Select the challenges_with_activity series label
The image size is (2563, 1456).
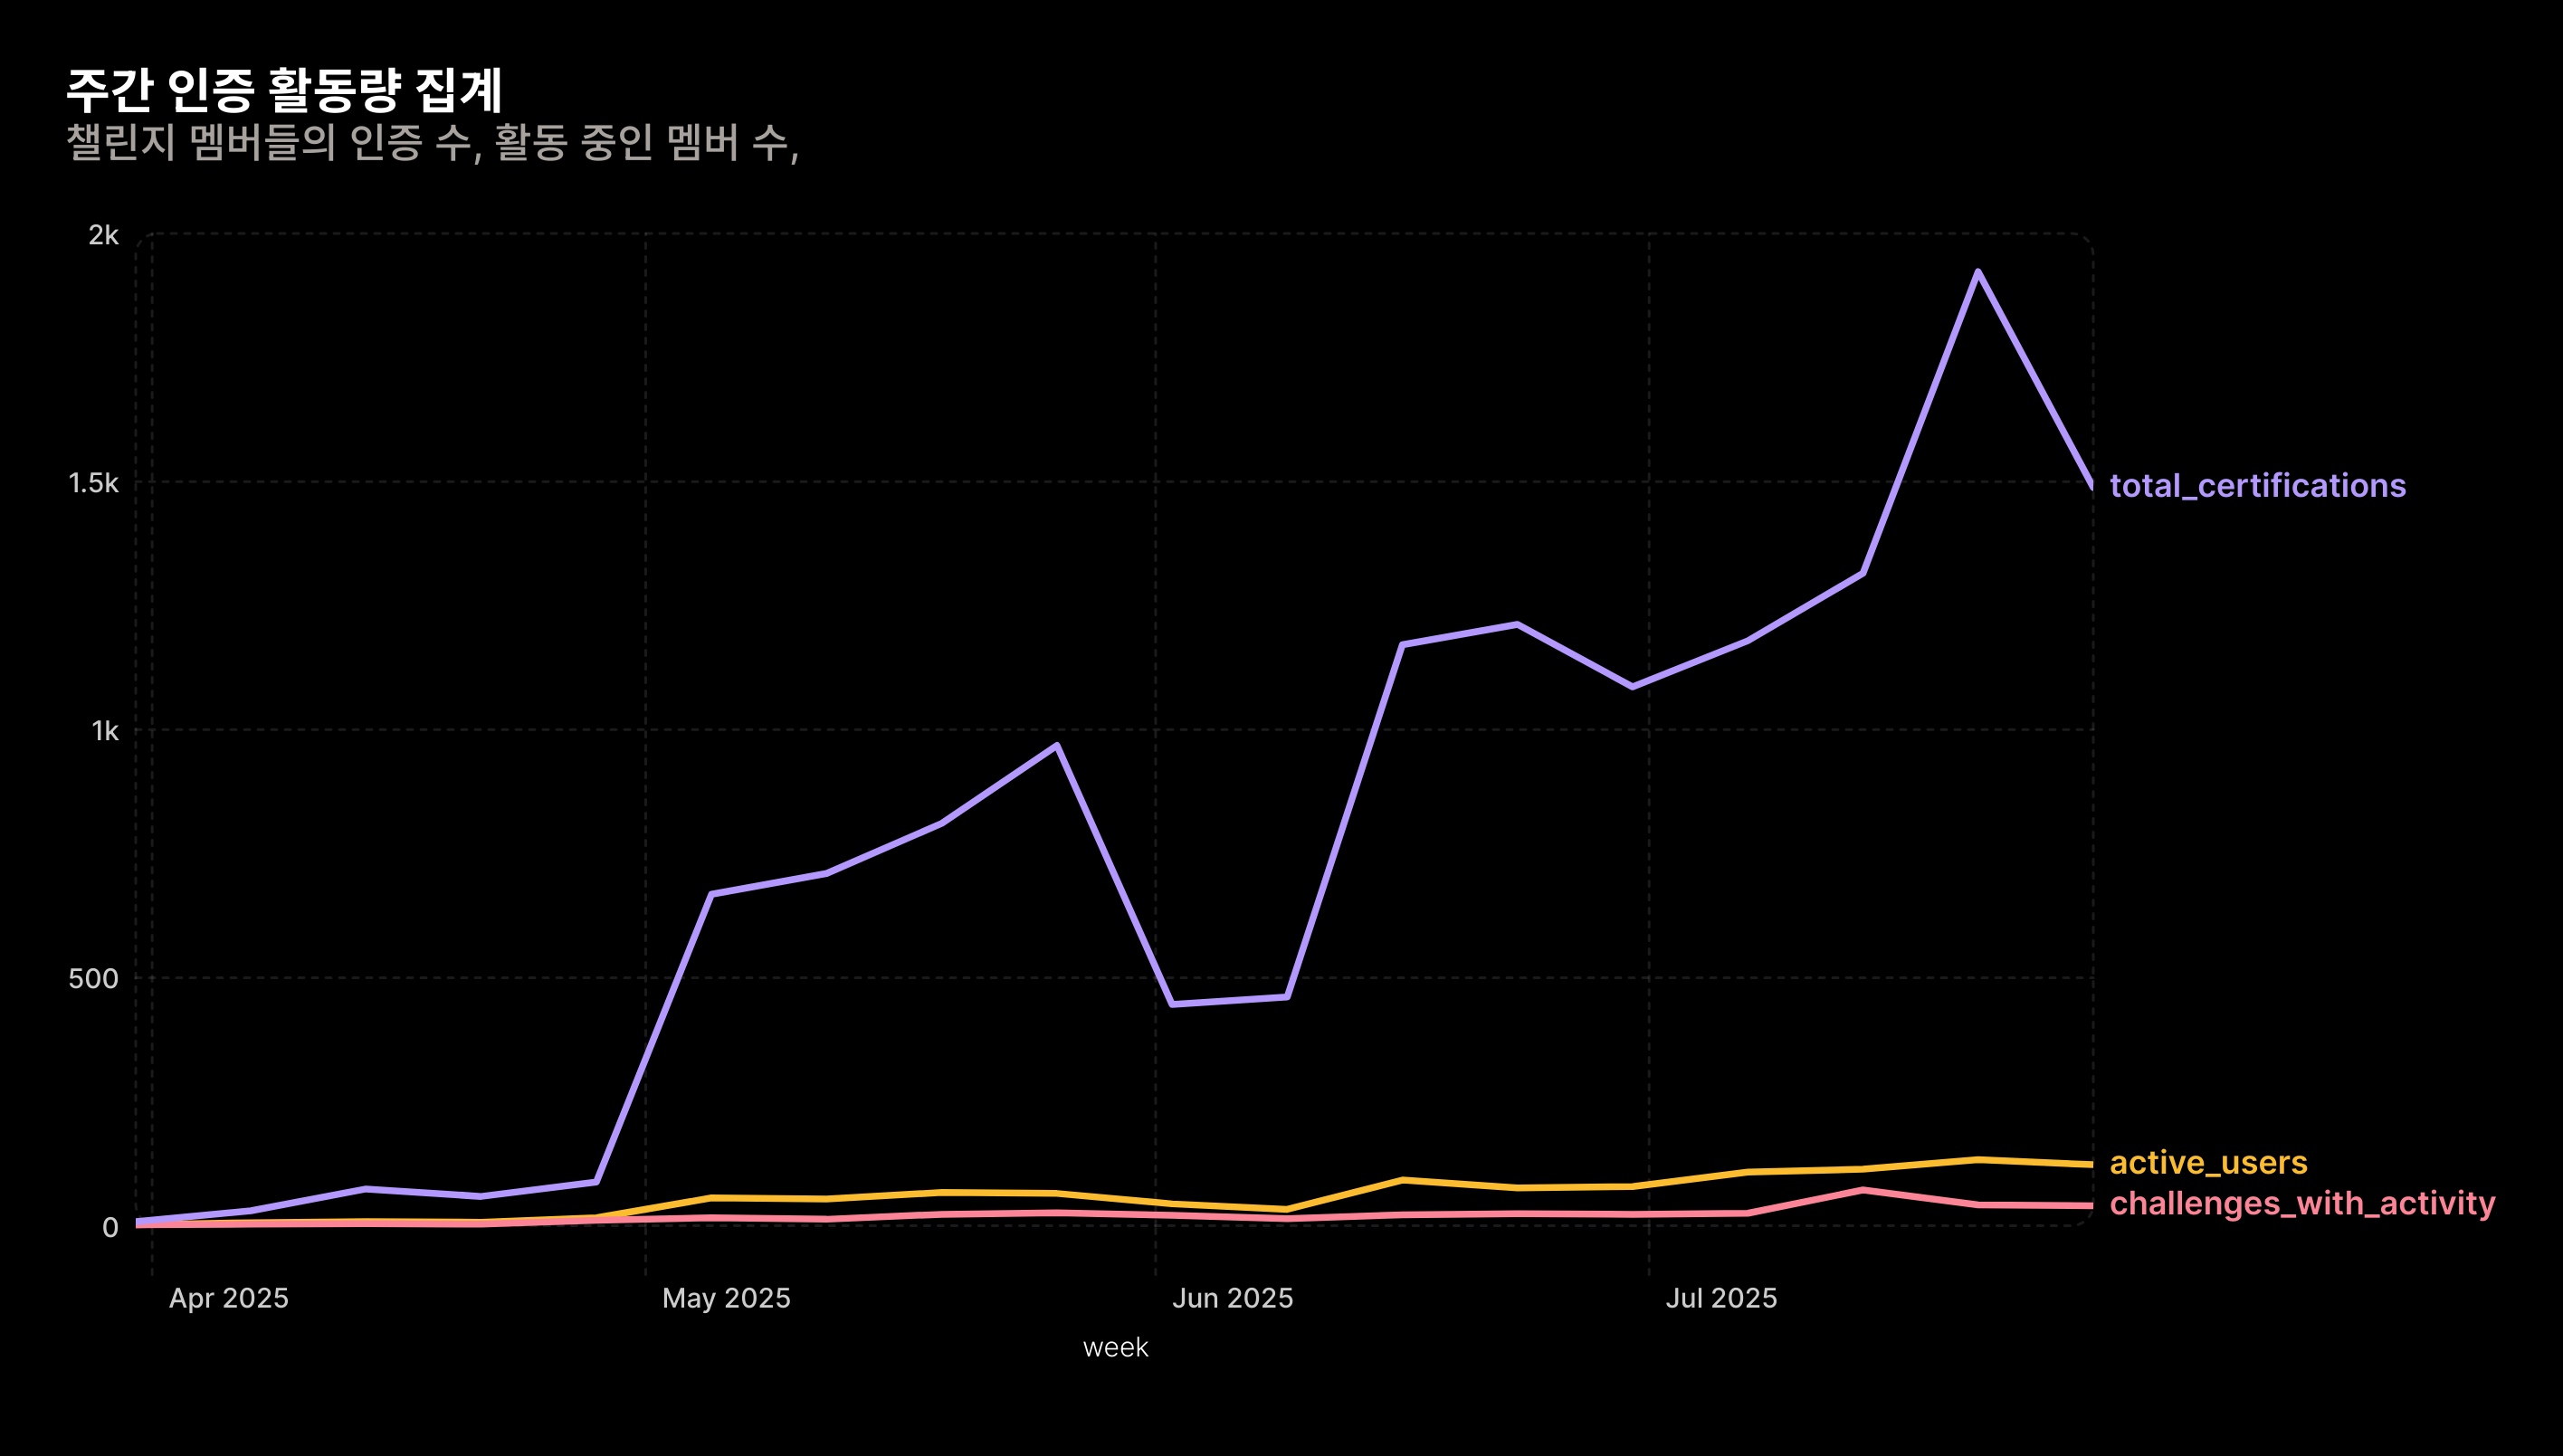(x=2302, y=1203)
